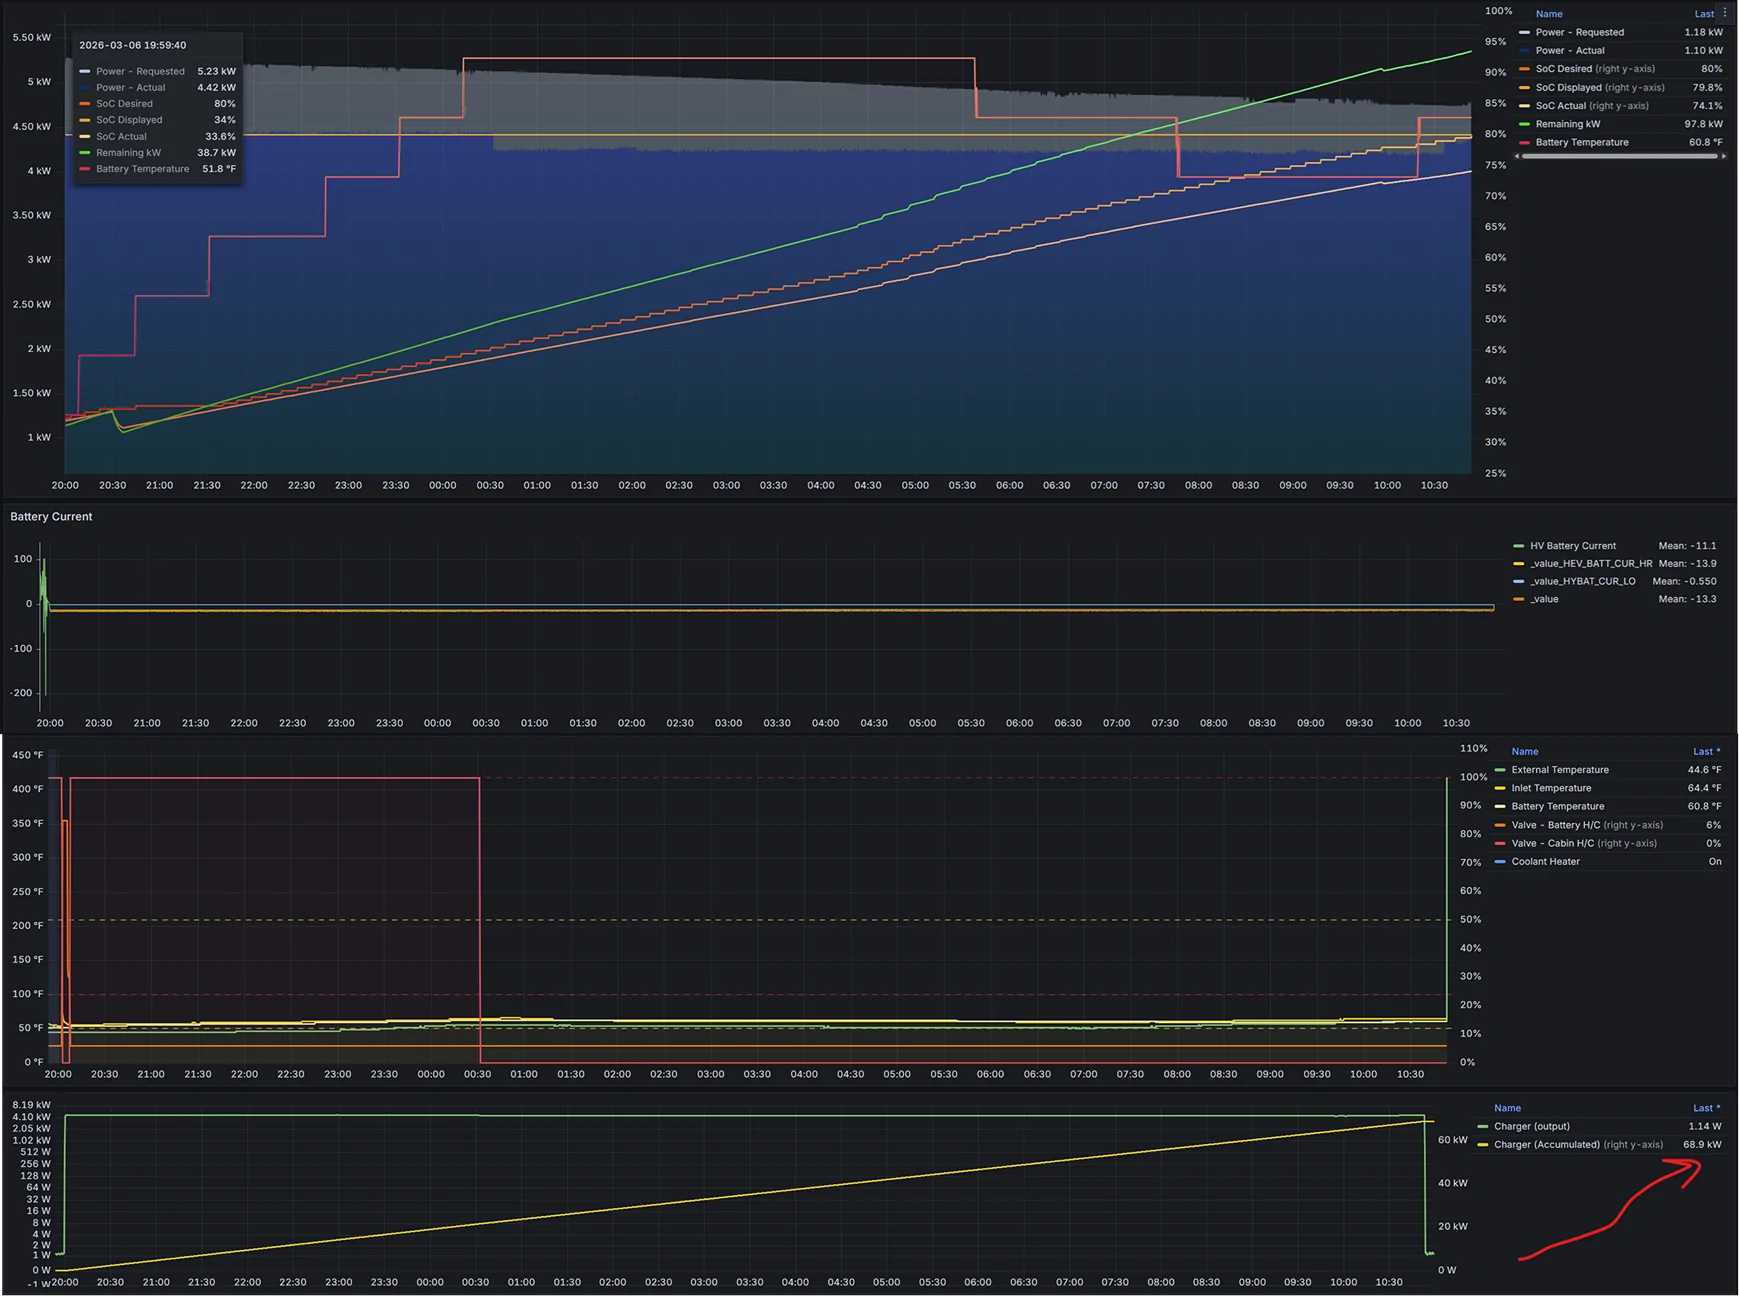
Task: Toggle visibility of Power - Requested series
Action: (1579, 32)
